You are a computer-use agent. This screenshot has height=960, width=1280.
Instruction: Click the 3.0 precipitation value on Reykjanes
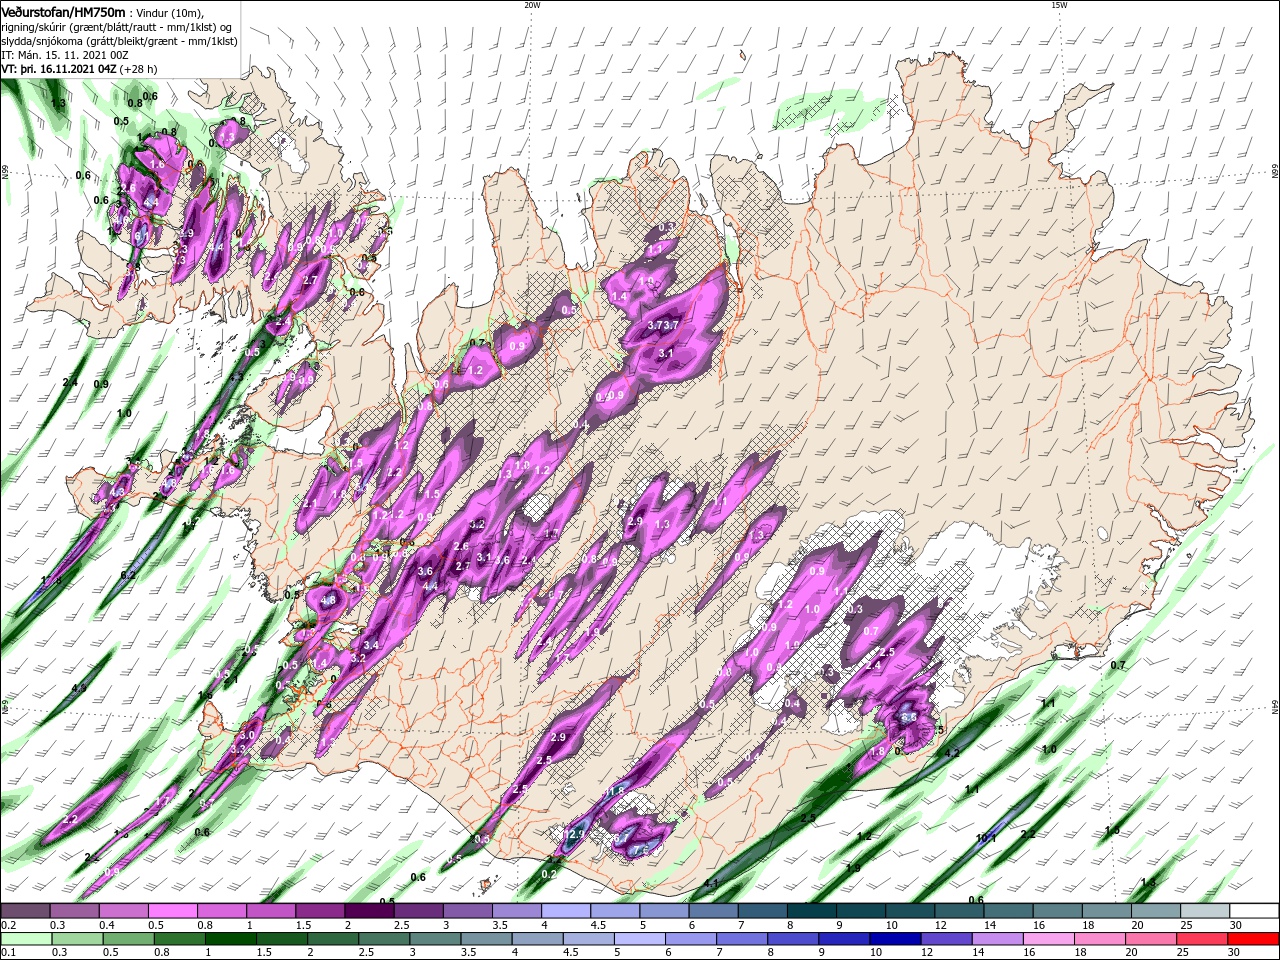pyautogui.click(x=247, y=735)
